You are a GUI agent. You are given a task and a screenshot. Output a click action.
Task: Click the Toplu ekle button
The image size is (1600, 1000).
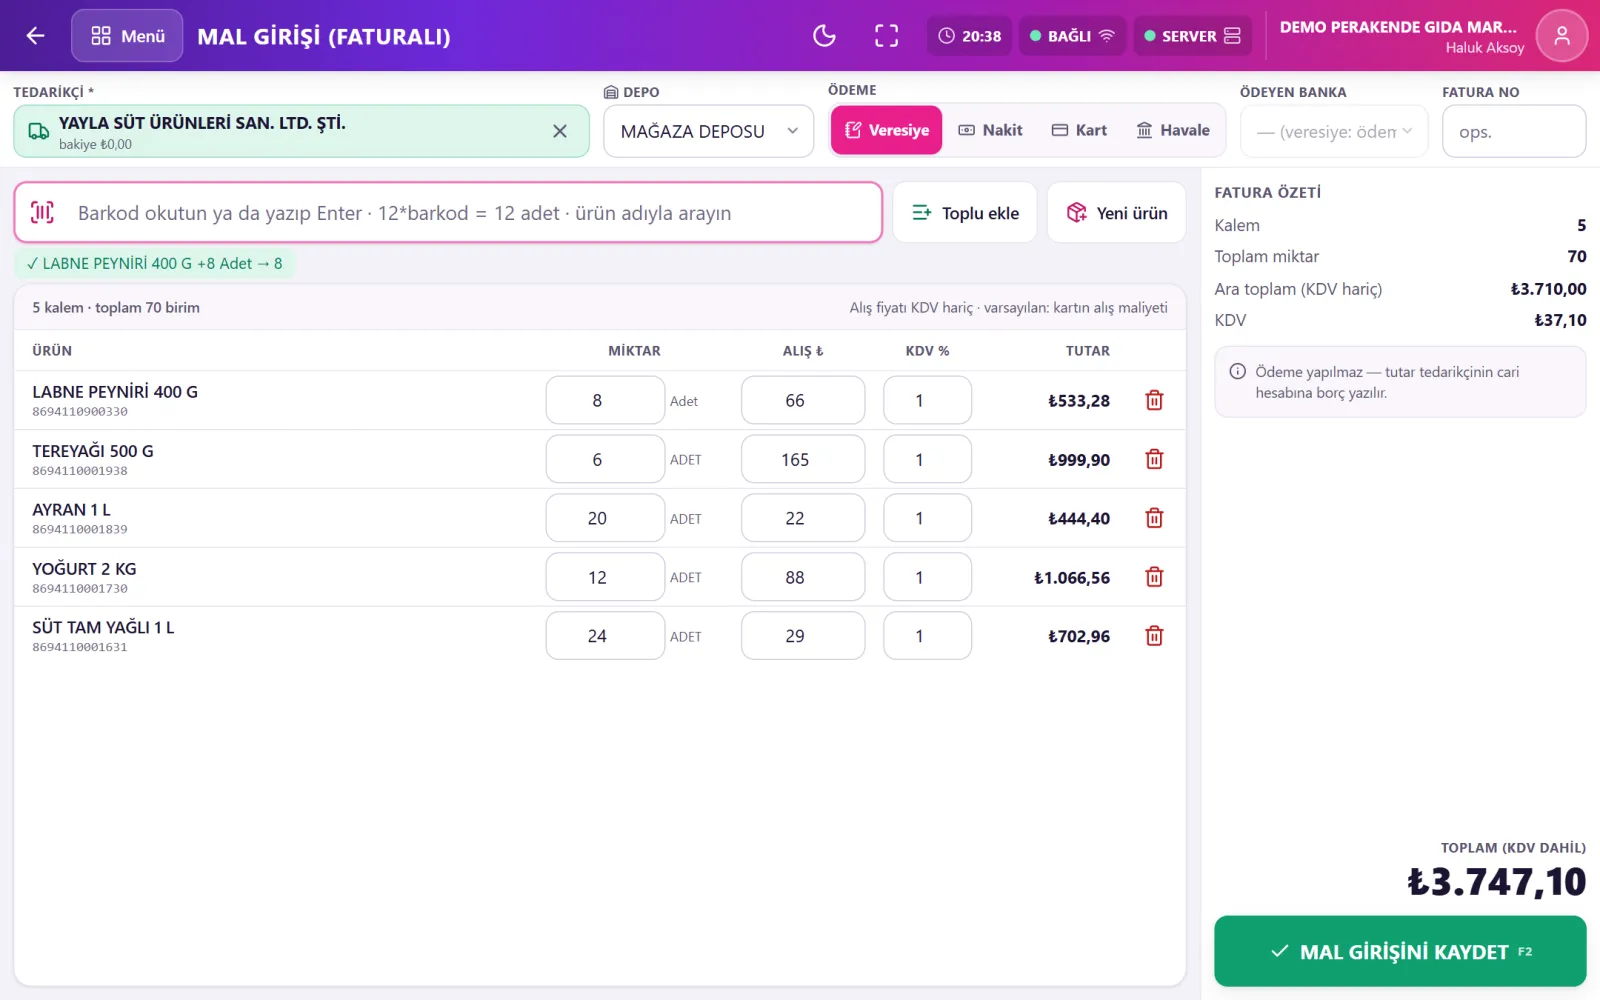[x=965, y=212]
